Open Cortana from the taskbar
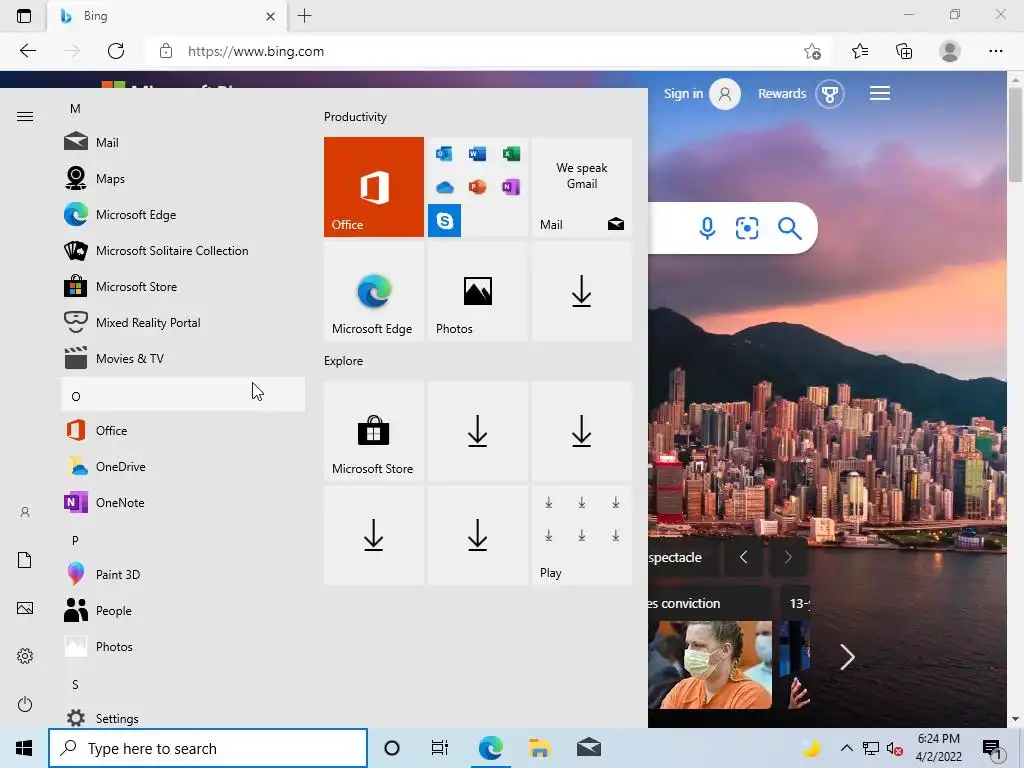Viewport: 1024px width, 768px height. click(x=392, y=748)
